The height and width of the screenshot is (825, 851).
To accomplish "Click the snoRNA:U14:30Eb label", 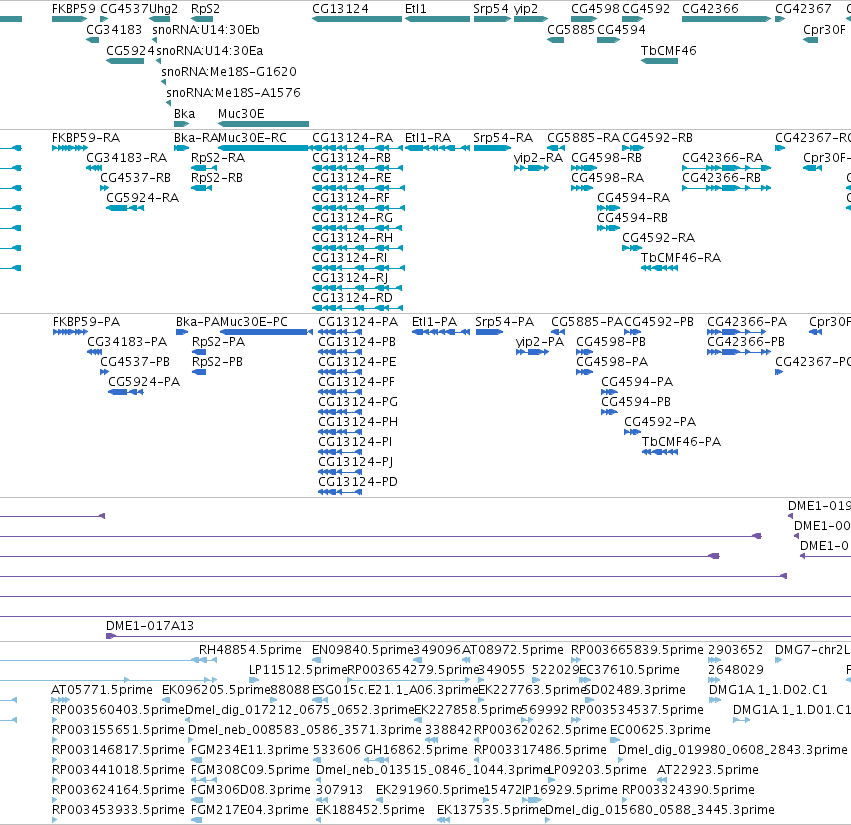I will point(206,30).
